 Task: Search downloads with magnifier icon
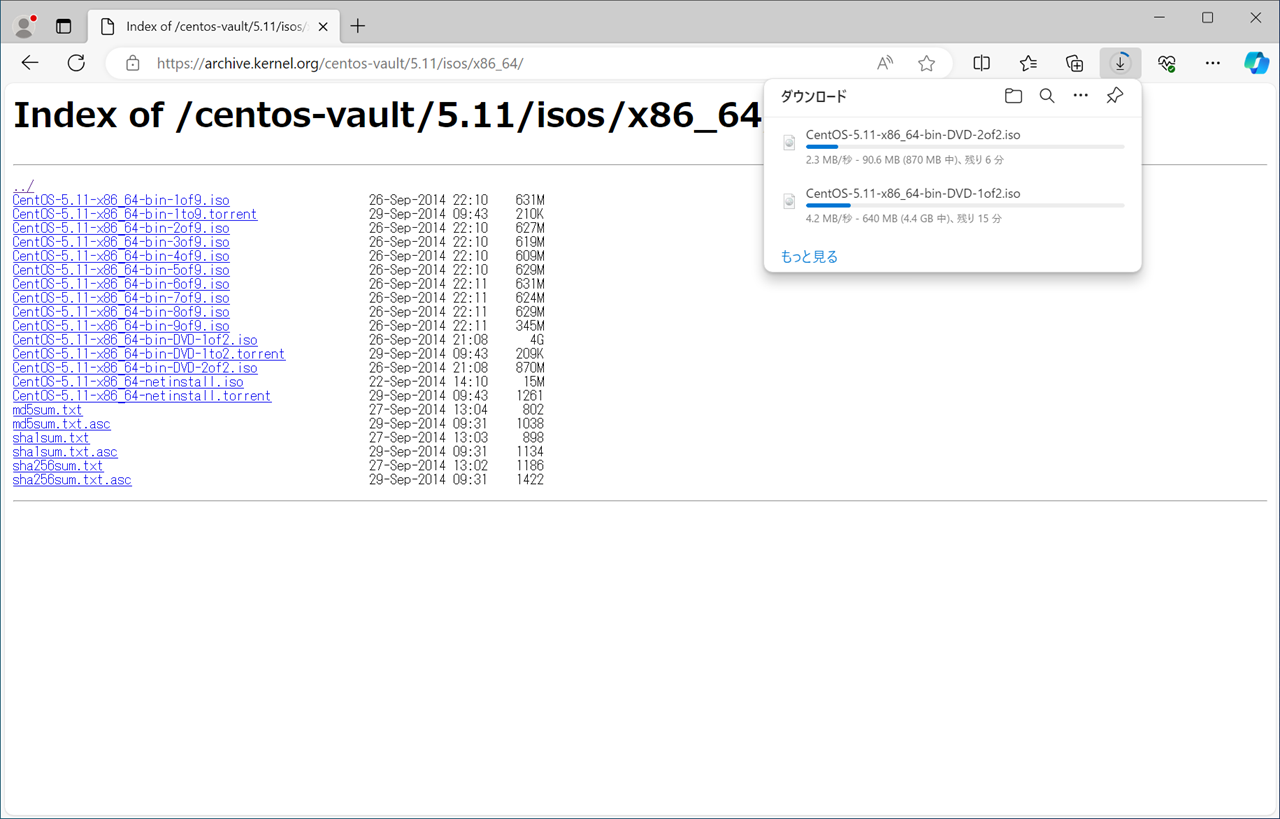[x=1046, y=96]
